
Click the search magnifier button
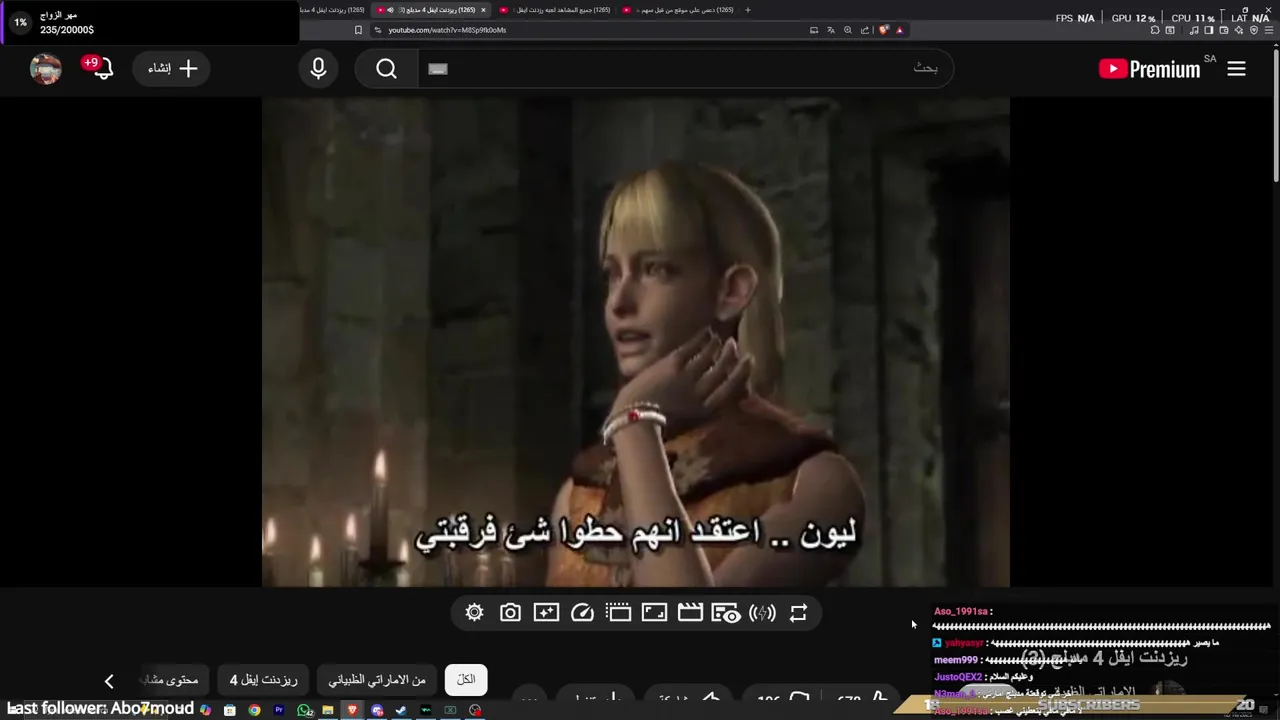tap(387, 69)
